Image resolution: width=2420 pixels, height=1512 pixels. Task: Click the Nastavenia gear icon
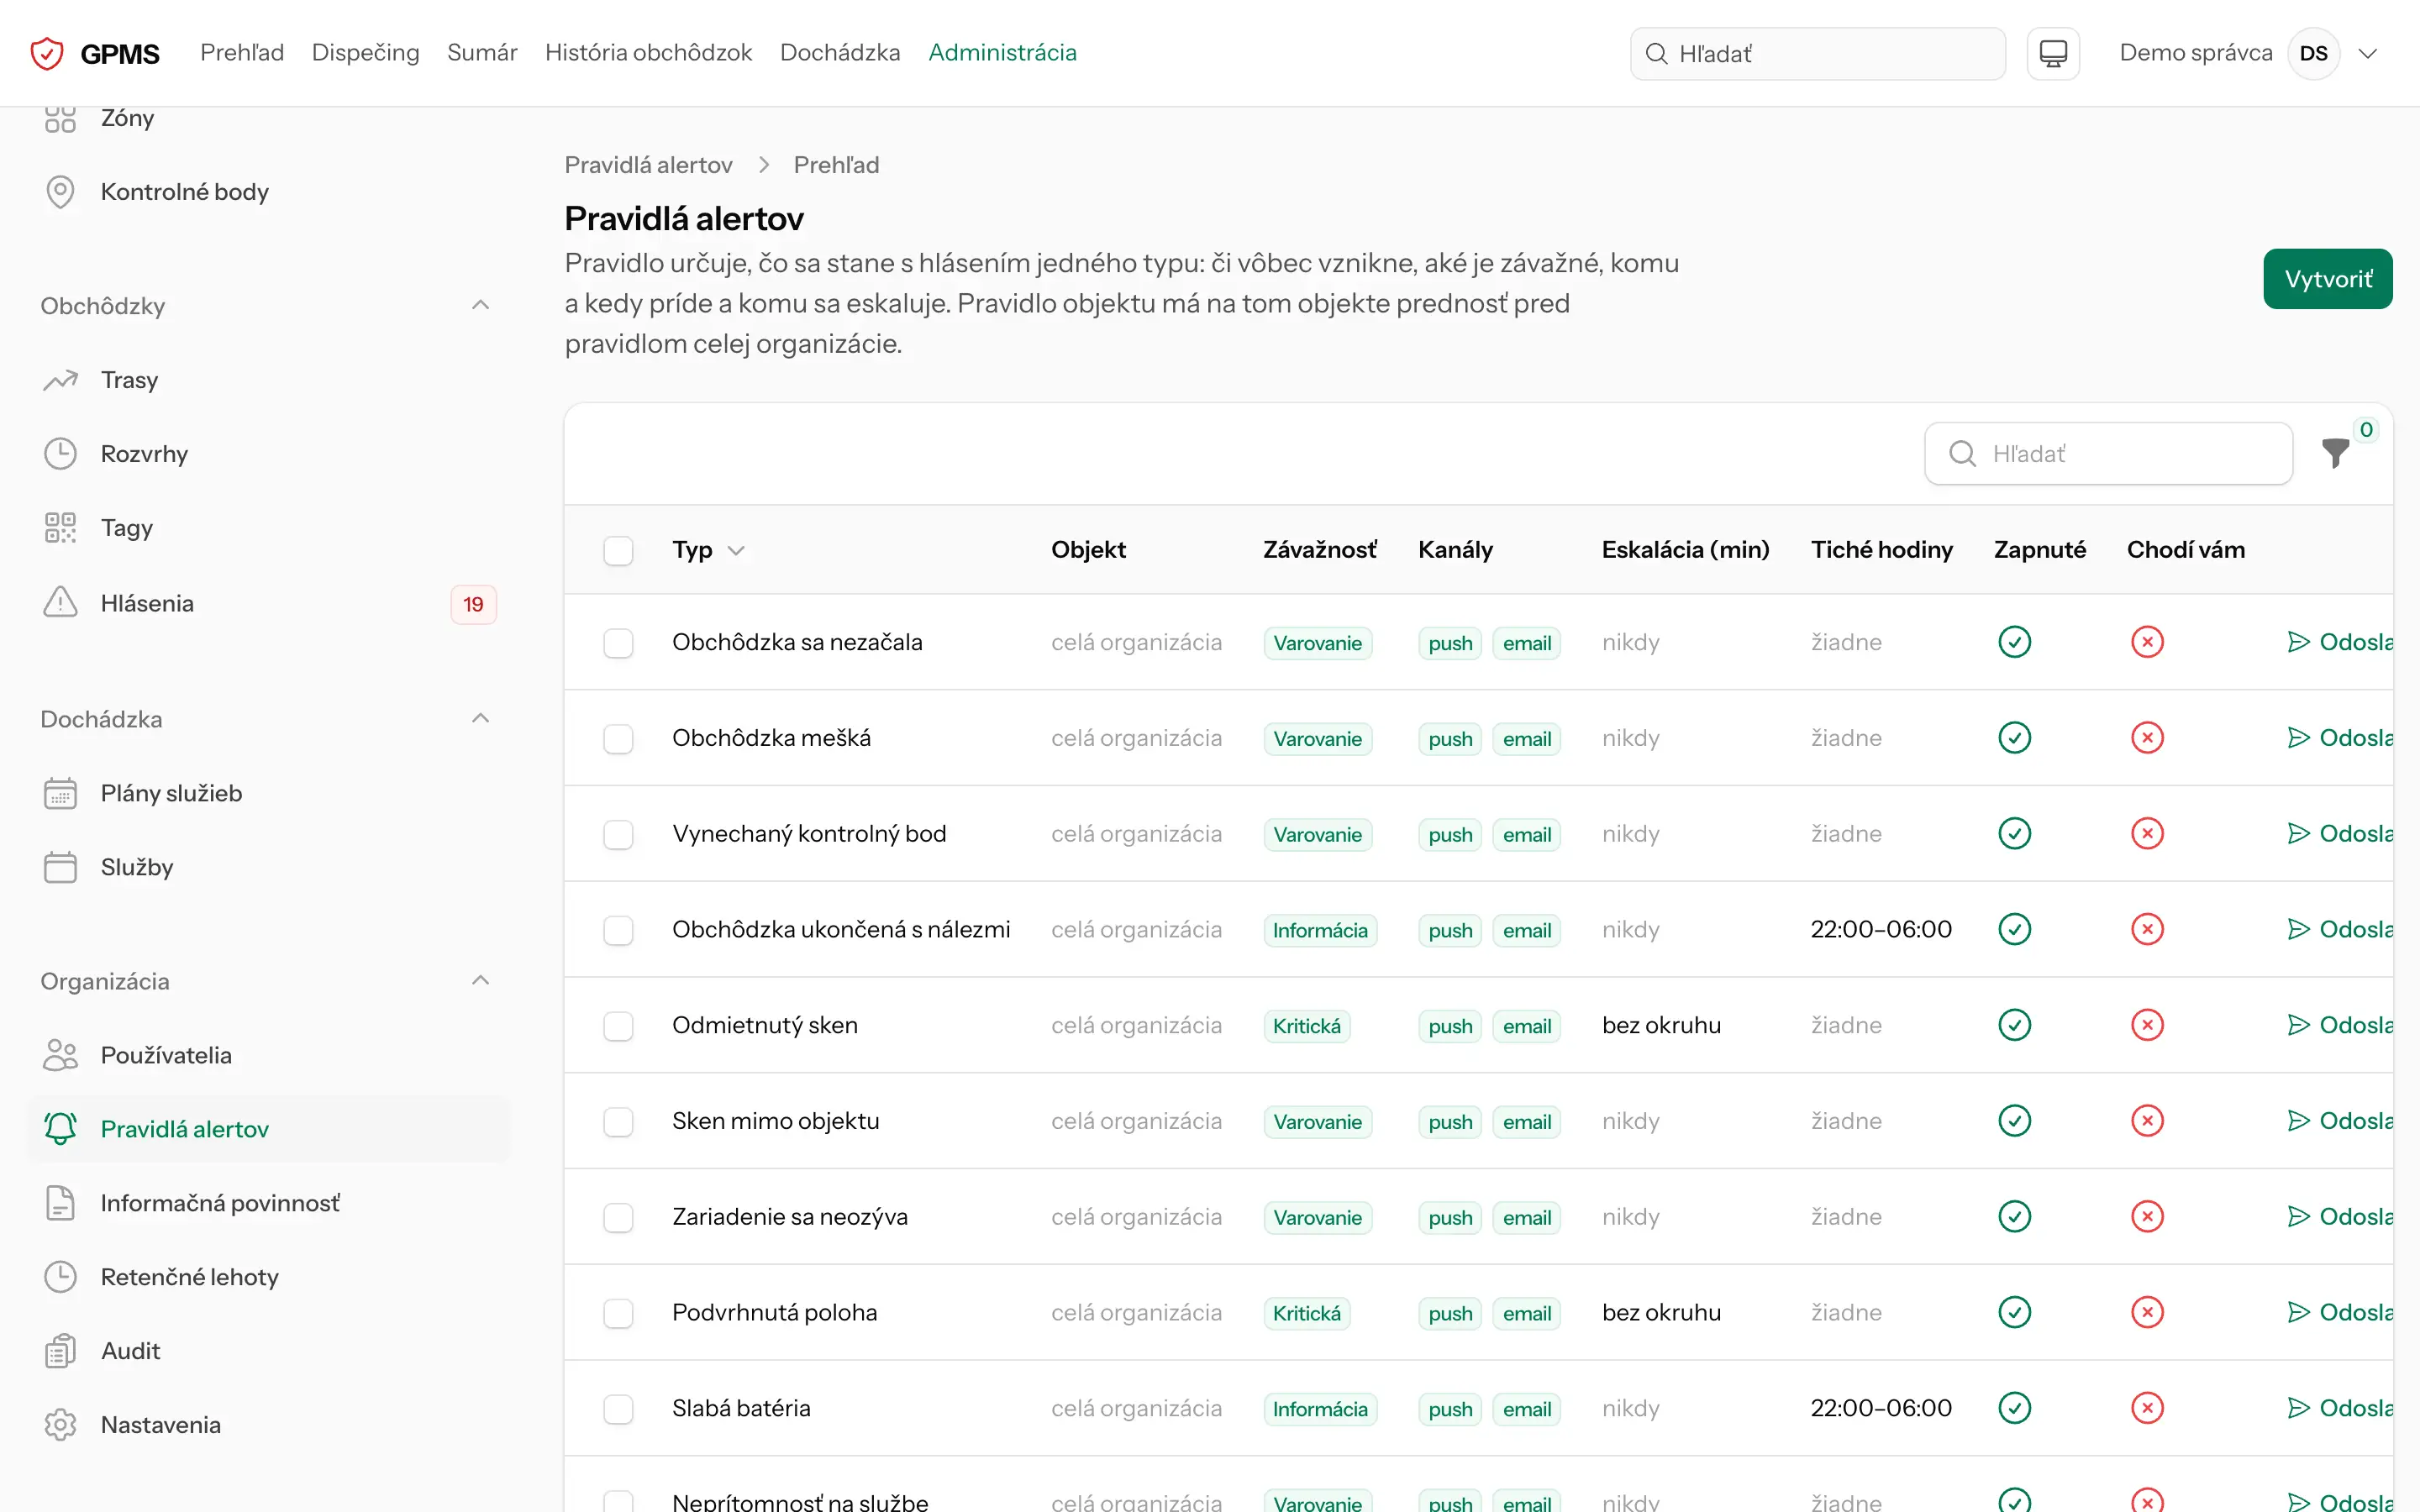(60, 1424)
